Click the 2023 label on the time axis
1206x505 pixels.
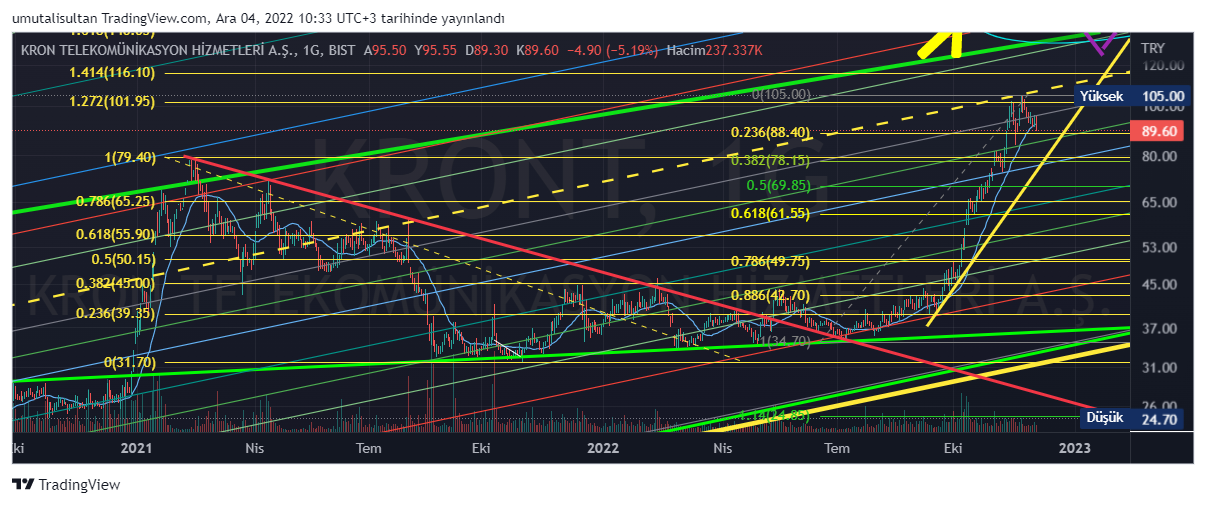pyautogui.click(x=1075, y=449)
